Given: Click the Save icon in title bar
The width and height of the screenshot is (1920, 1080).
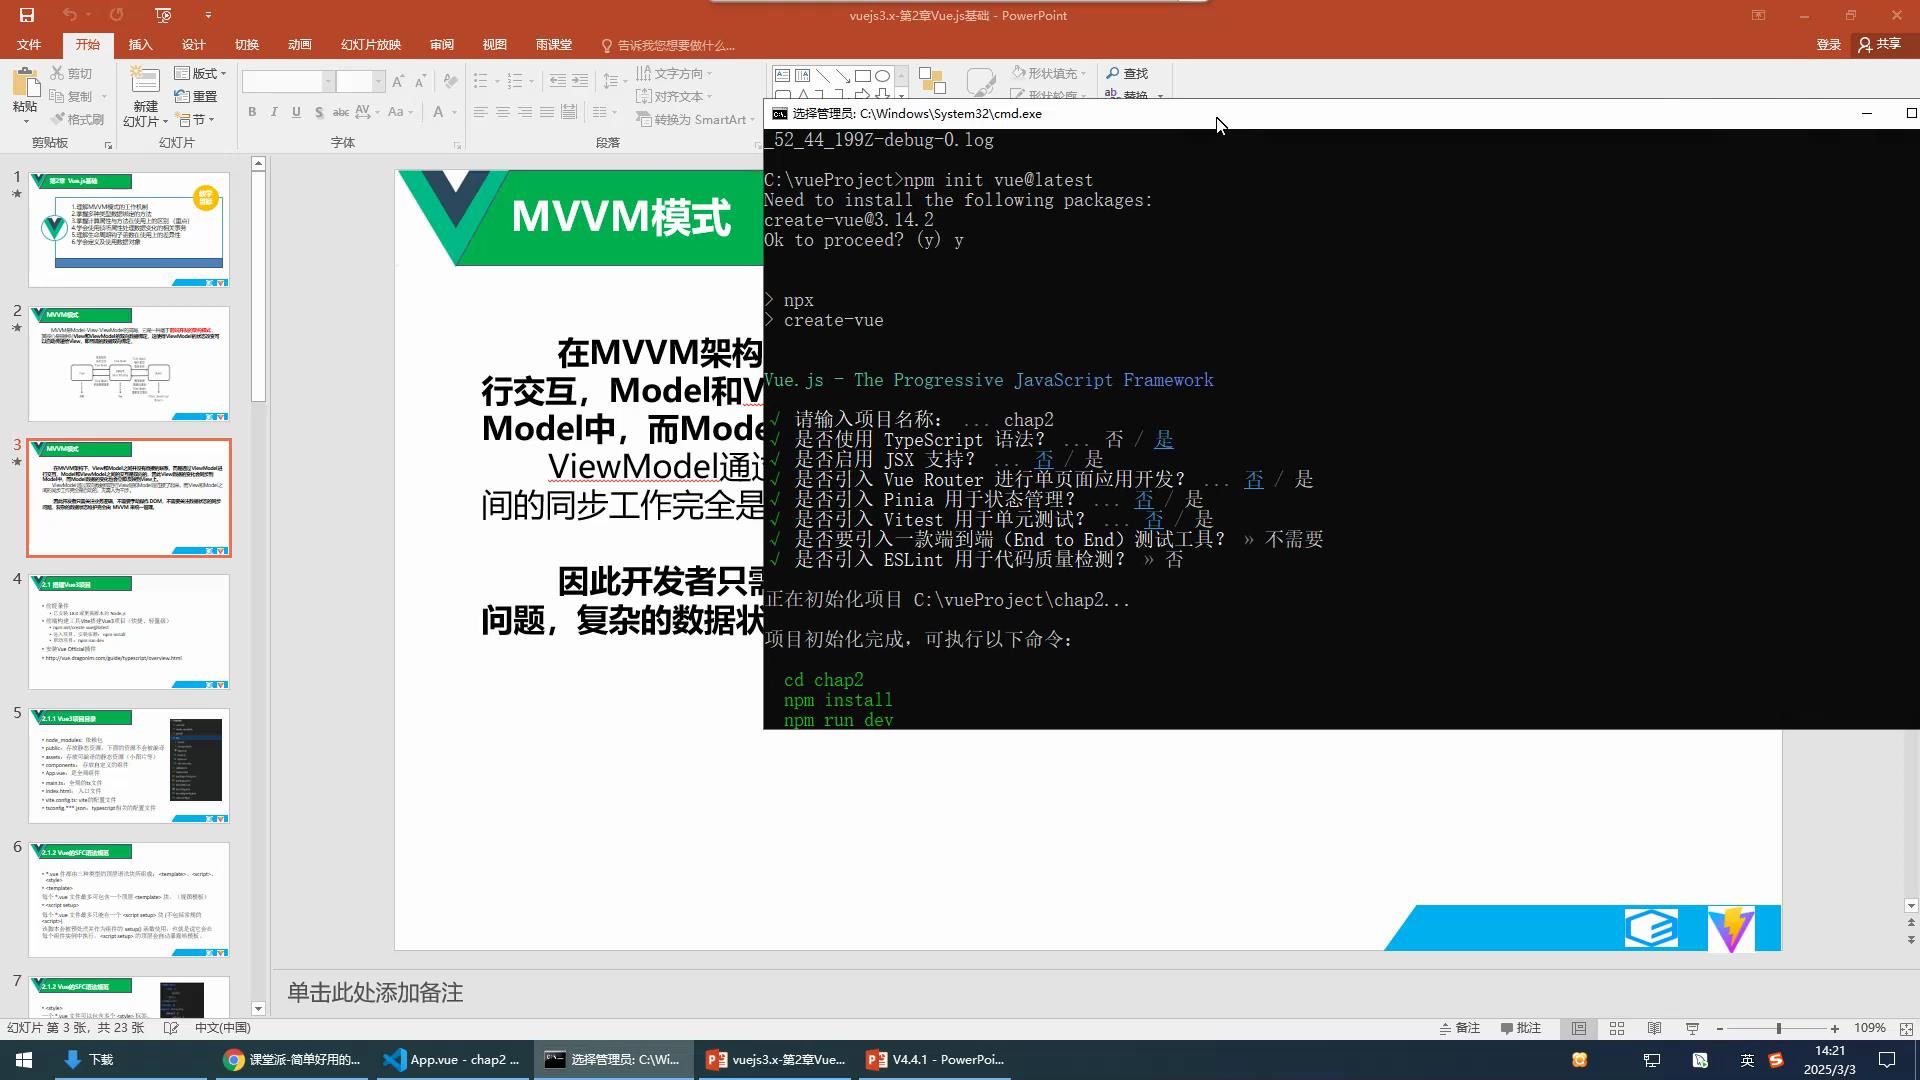Looking at the screenshot, I should (x=27, y=15).
